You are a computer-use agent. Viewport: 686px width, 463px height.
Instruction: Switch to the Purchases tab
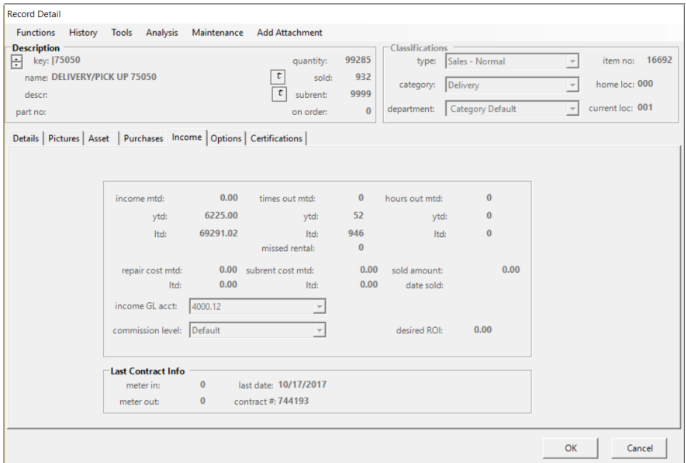(143, 139)
